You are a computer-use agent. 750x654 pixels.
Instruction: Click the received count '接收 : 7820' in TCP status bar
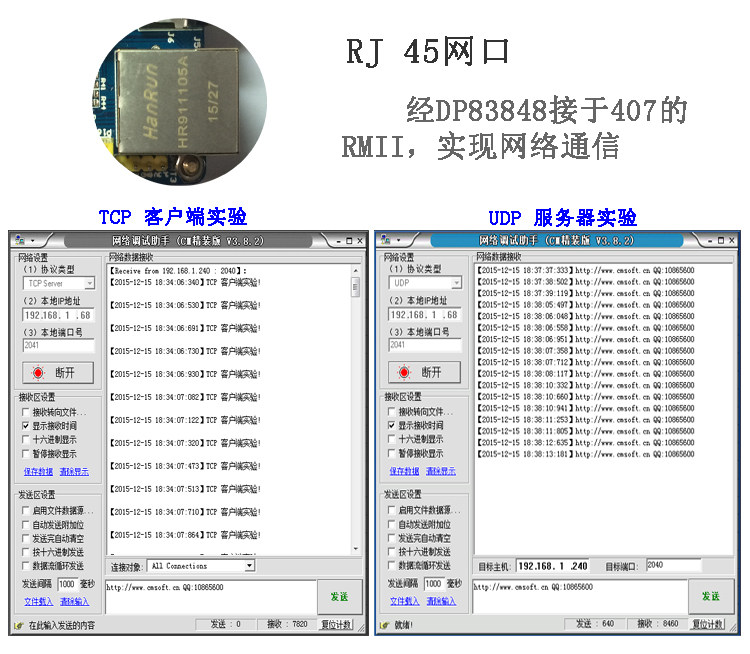click(287, 624)
